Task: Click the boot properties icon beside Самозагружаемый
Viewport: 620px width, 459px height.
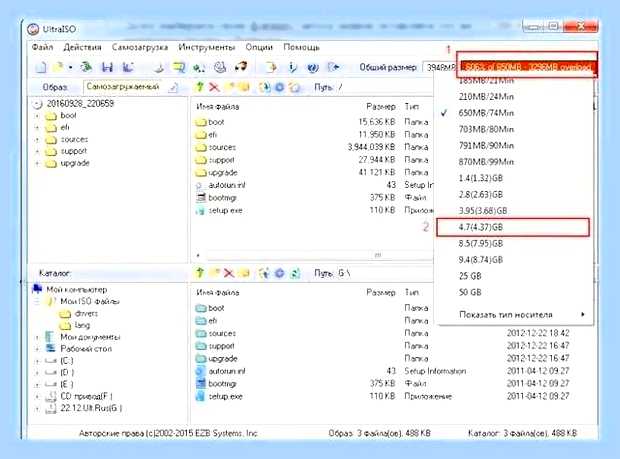Action: 173,88
